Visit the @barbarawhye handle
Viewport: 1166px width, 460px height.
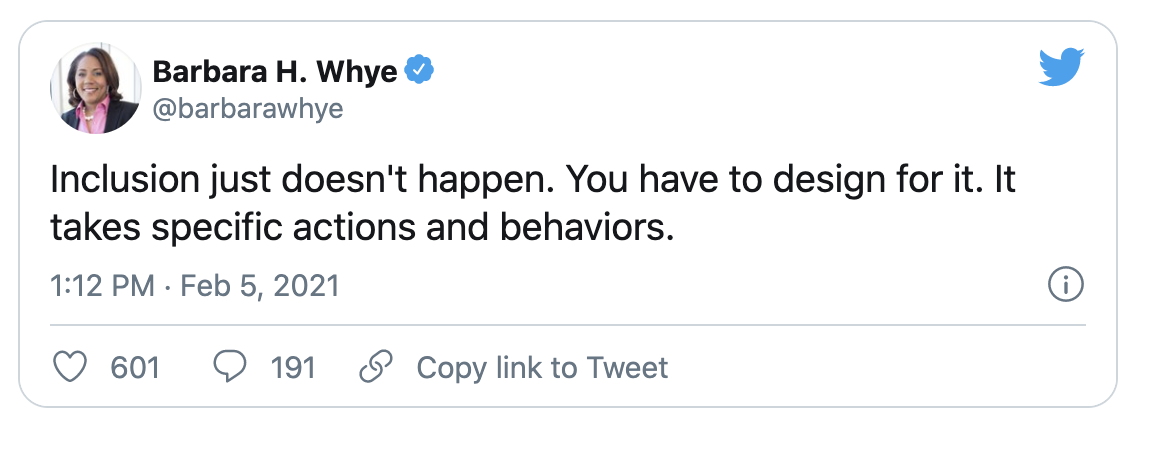[x=248, y=109]
